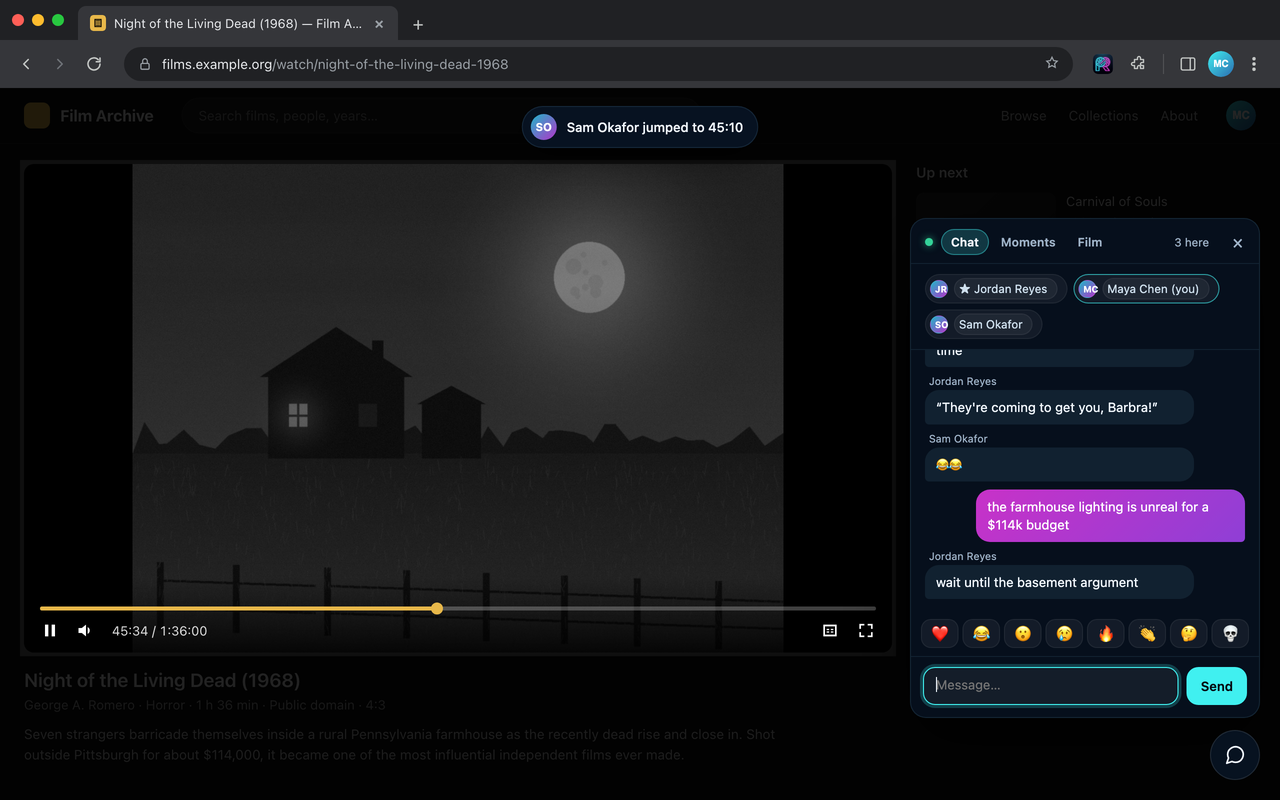Open Carnival of Souls up next

click(x=1116, y=202)
